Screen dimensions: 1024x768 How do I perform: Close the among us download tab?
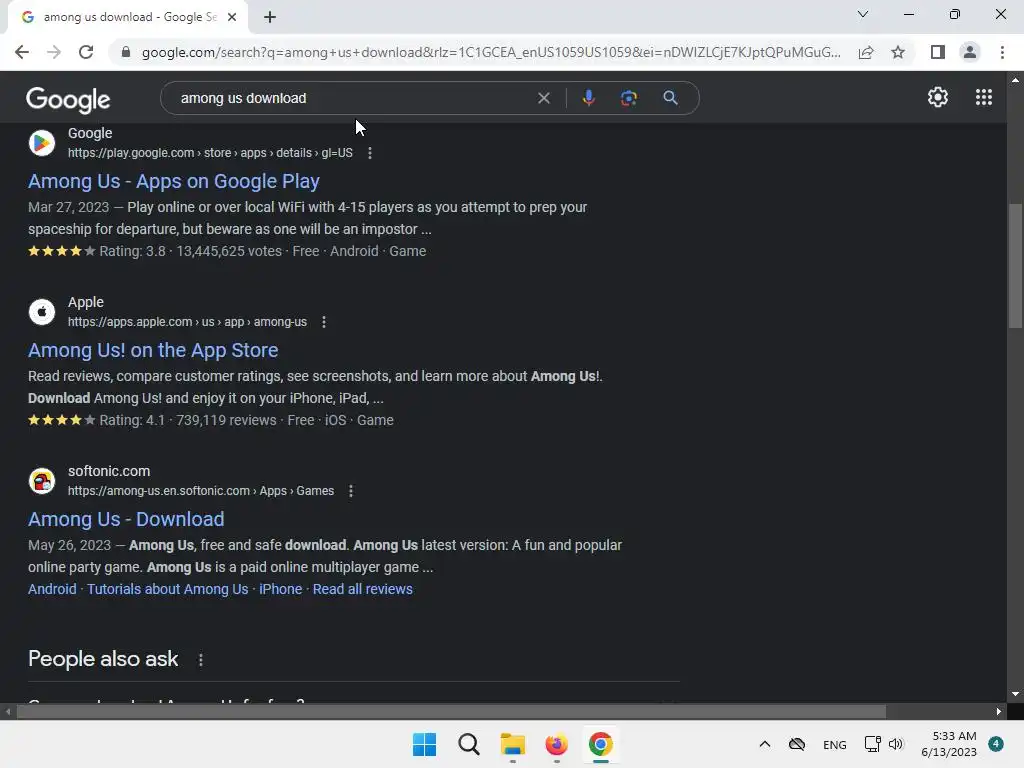tap(232, 17)
